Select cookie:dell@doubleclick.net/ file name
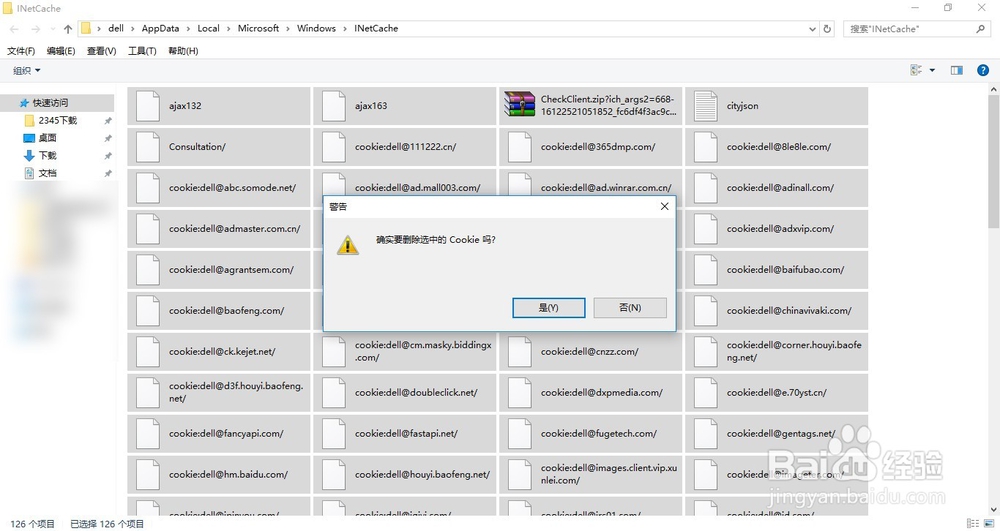This screenshot has width=1000, height=531. [x=416, y=393]
